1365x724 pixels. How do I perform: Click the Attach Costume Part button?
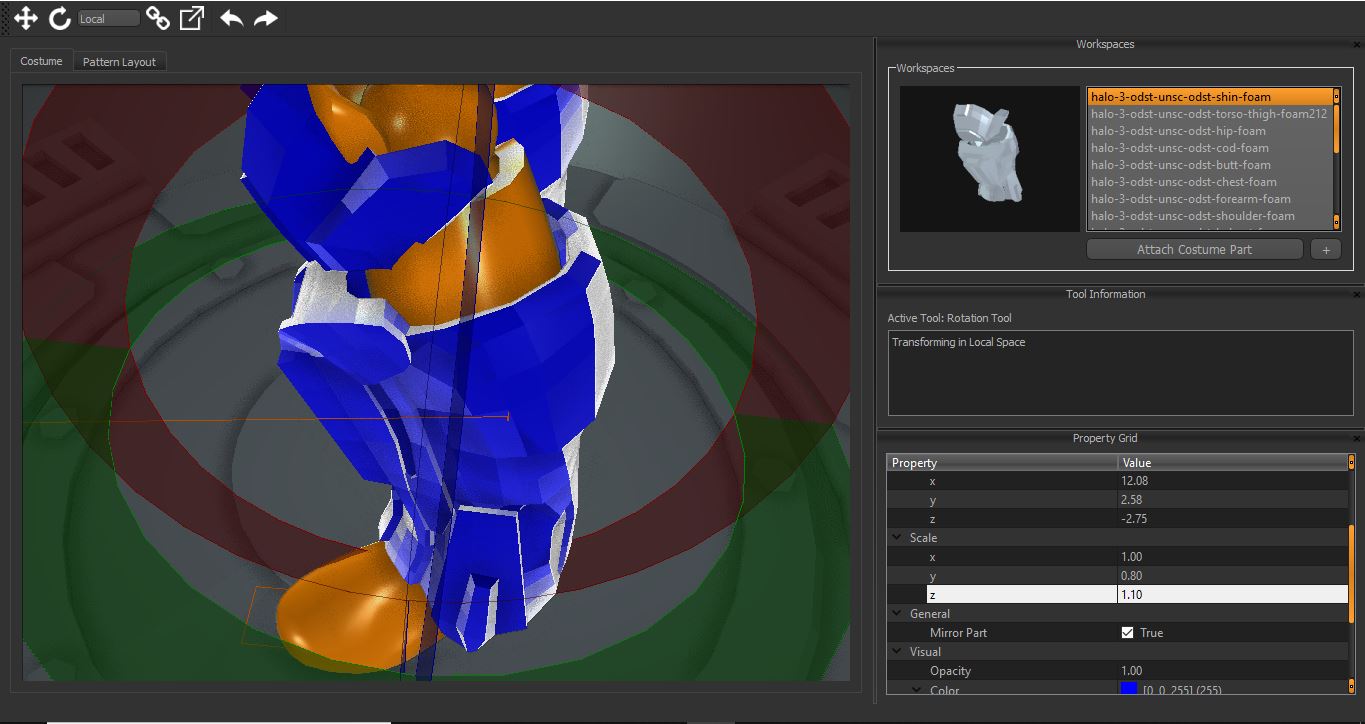[x=1194, y=249]
